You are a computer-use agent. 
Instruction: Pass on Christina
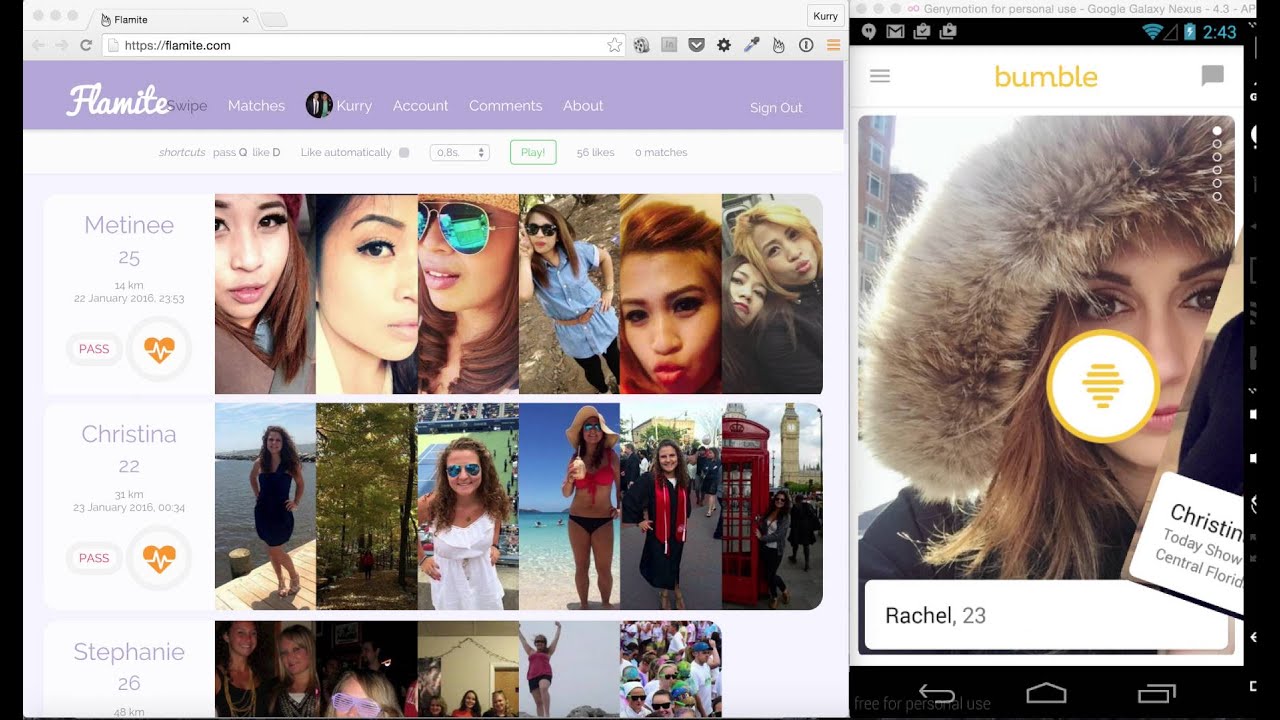click(x=94, y=558)
